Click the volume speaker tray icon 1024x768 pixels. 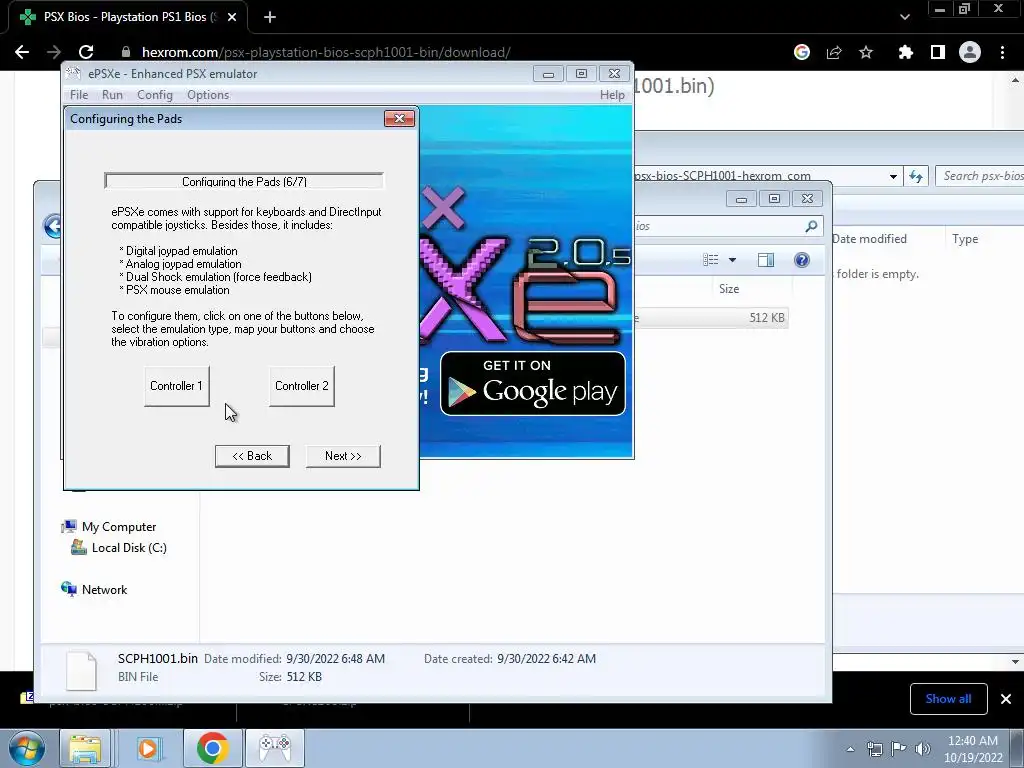tap(923, 749)
